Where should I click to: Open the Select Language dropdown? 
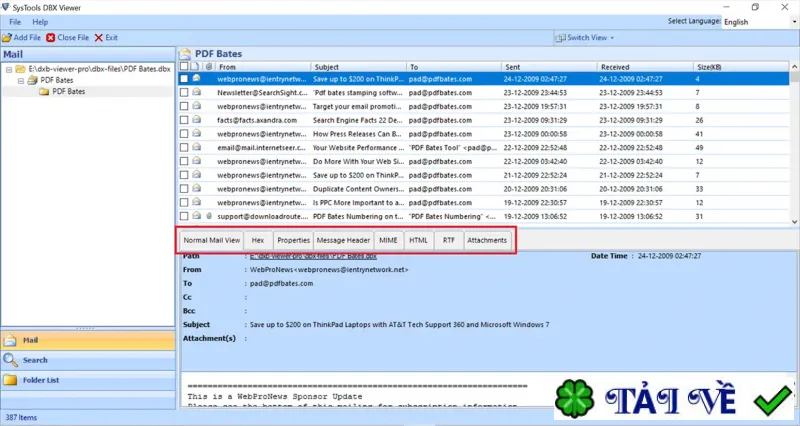(759, 22)
